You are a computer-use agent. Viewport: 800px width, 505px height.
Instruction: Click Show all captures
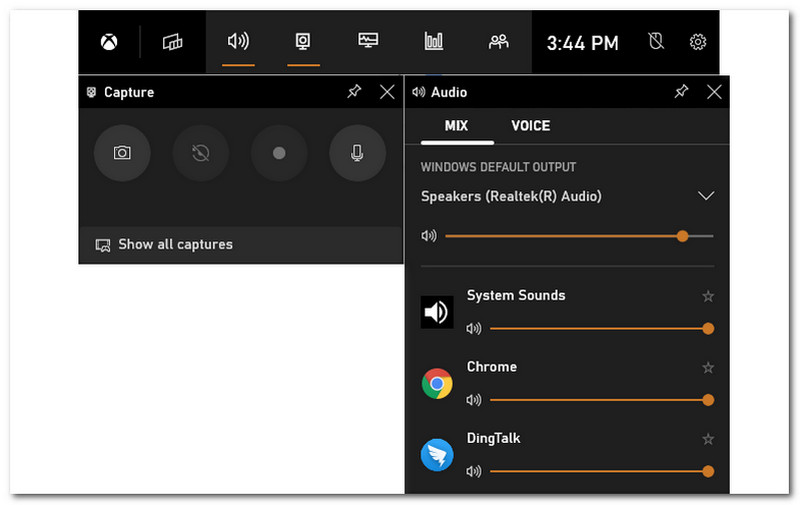click(240, 245)
